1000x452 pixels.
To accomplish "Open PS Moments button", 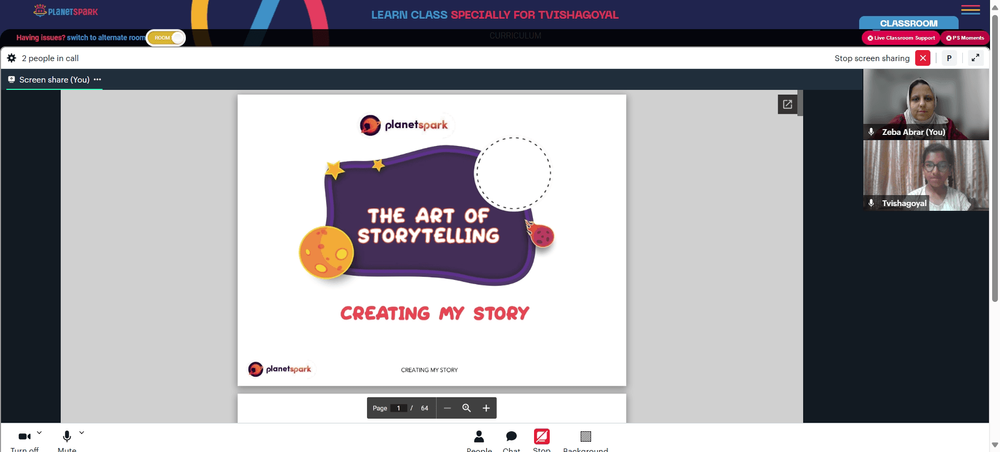I will (x=965, y=38).
